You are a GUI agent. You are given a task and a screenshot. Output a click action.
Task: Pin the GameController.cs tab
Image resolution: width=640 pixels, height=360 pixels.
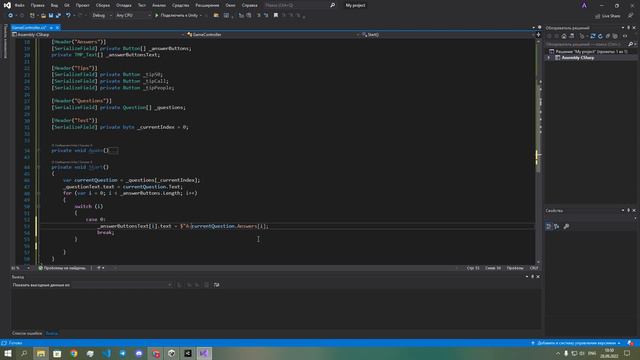click(51, 28)
